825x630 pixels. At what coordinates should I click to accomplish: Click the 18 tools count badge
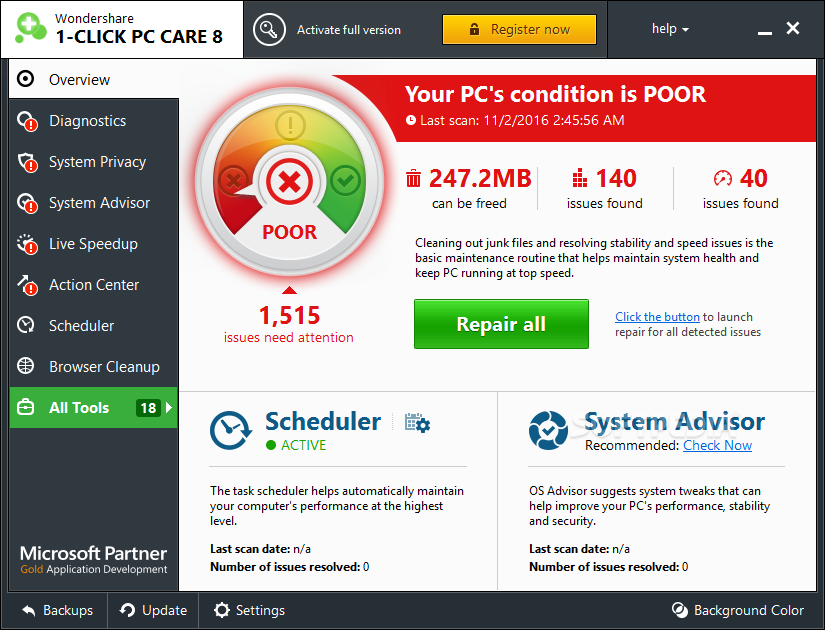[x=148, y=408]
